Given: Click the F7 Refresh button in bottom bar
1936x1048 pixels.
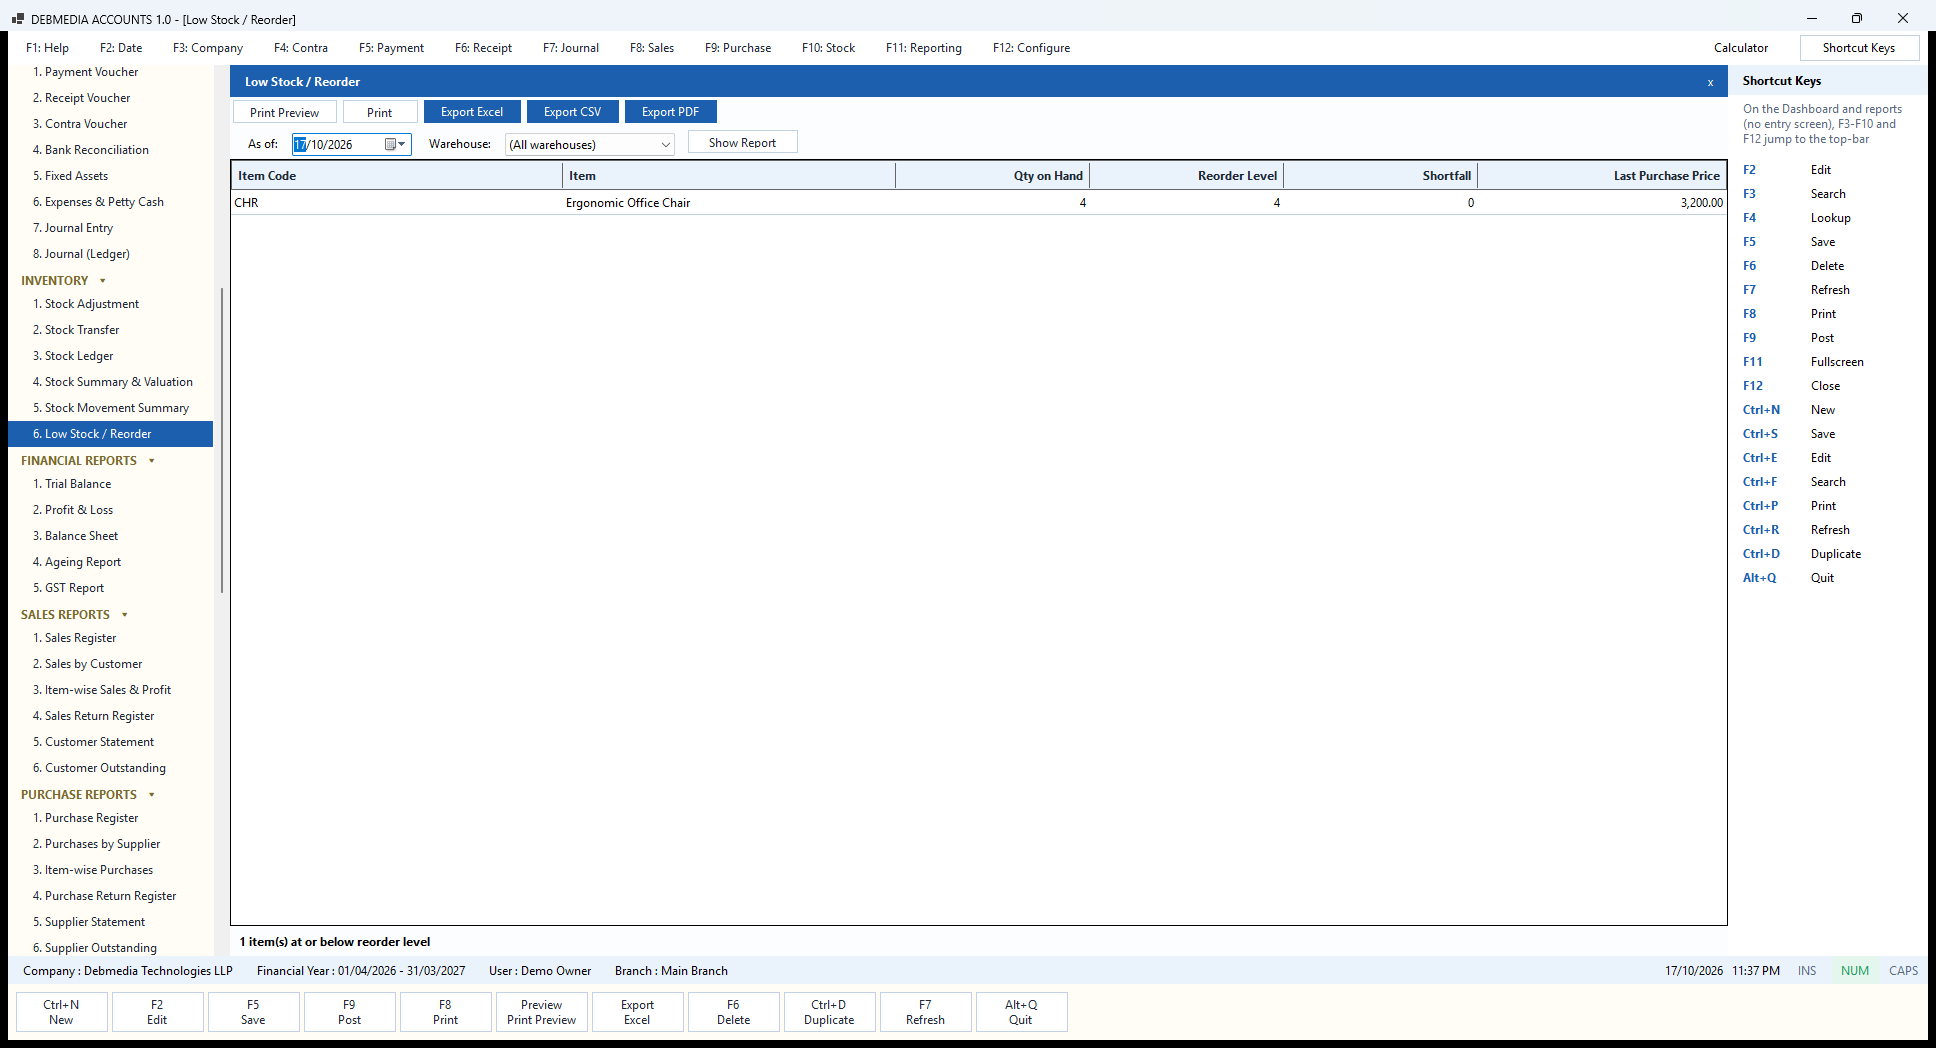Looking at the screenshot, I should [925, 1012].
